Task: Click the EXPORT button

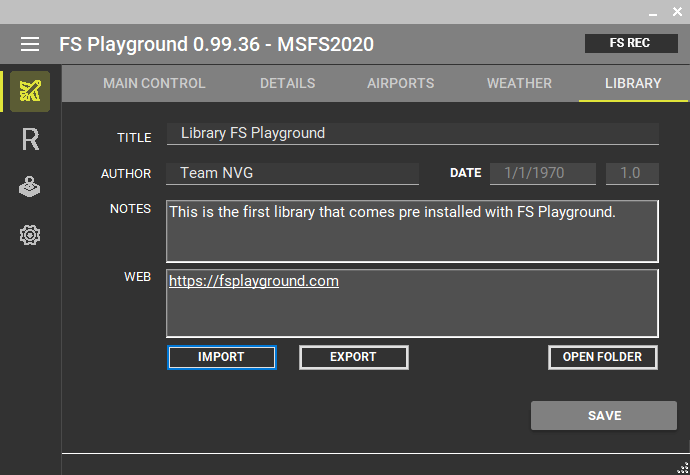Action: pos(354,357)
